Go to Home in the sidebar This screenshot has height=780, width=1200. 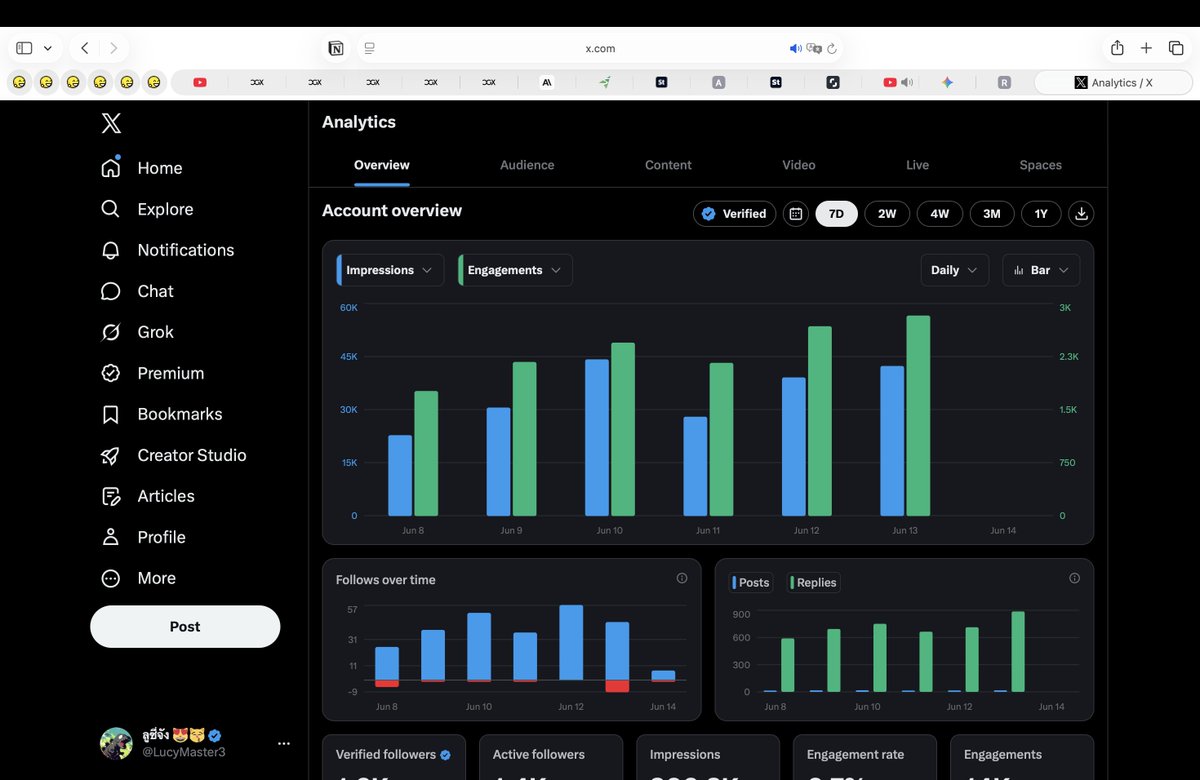tap(141, 168)
